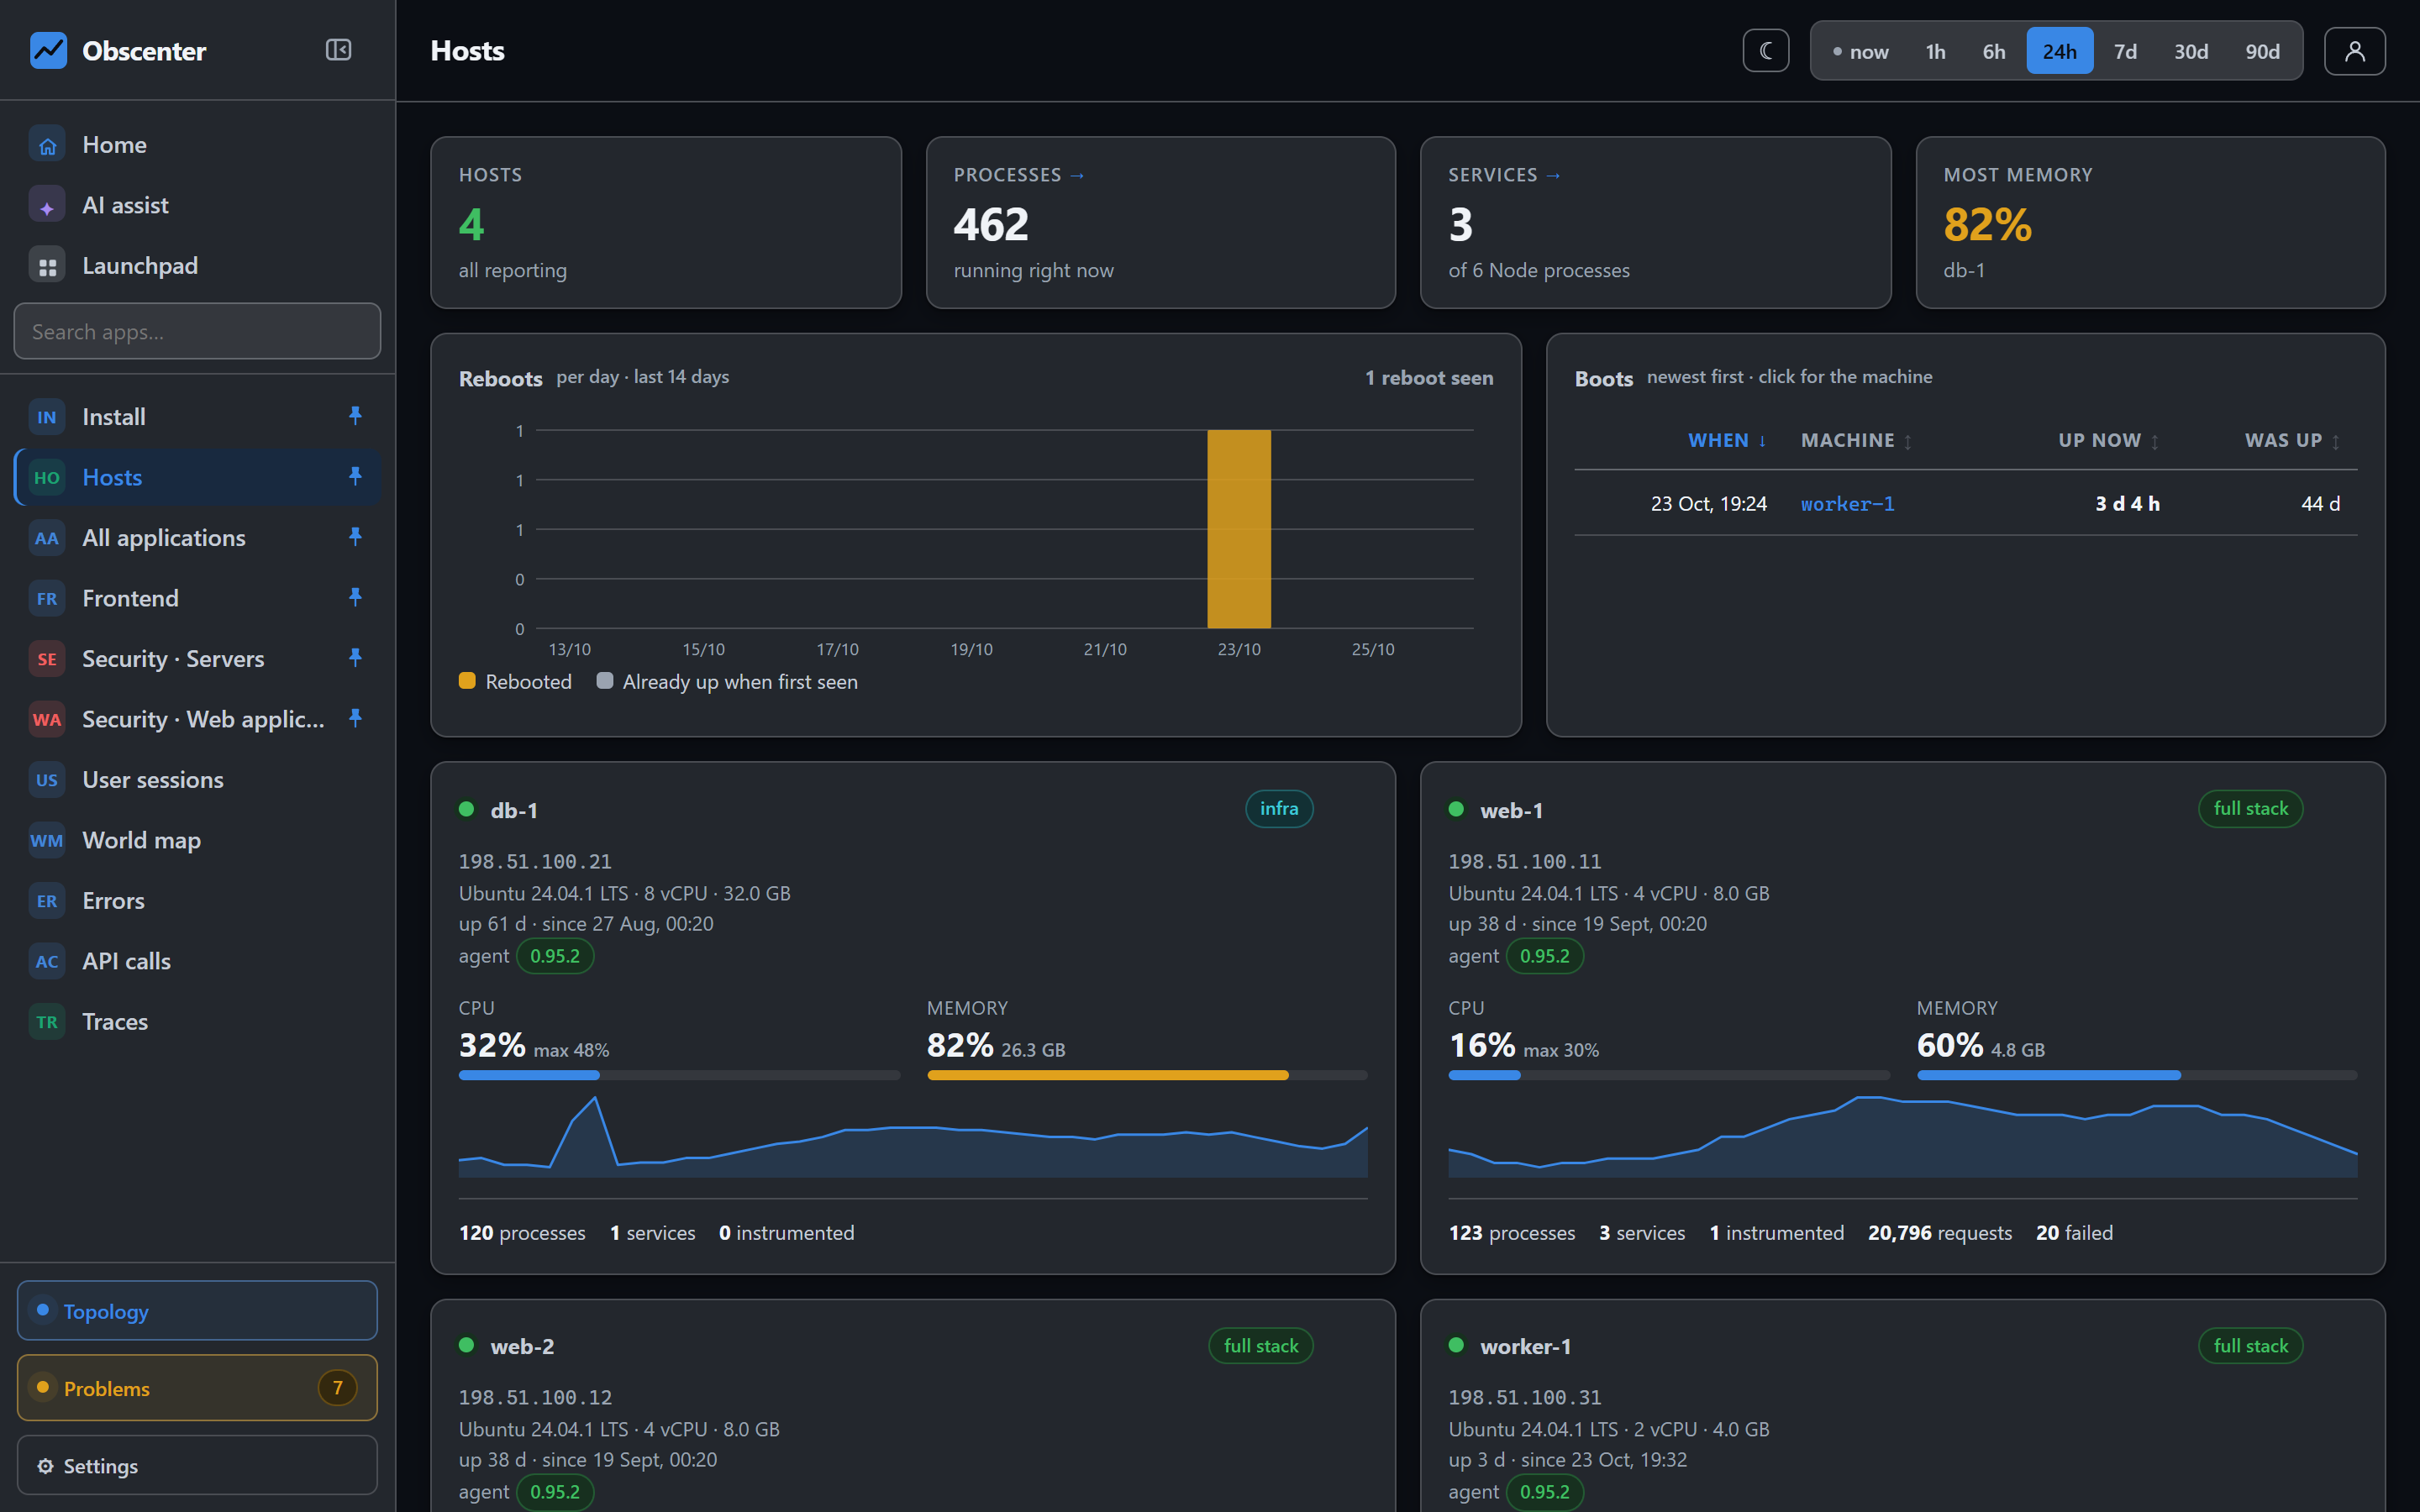
Task: Switch to 7d time range
Action: click(x=2125, y=51)
